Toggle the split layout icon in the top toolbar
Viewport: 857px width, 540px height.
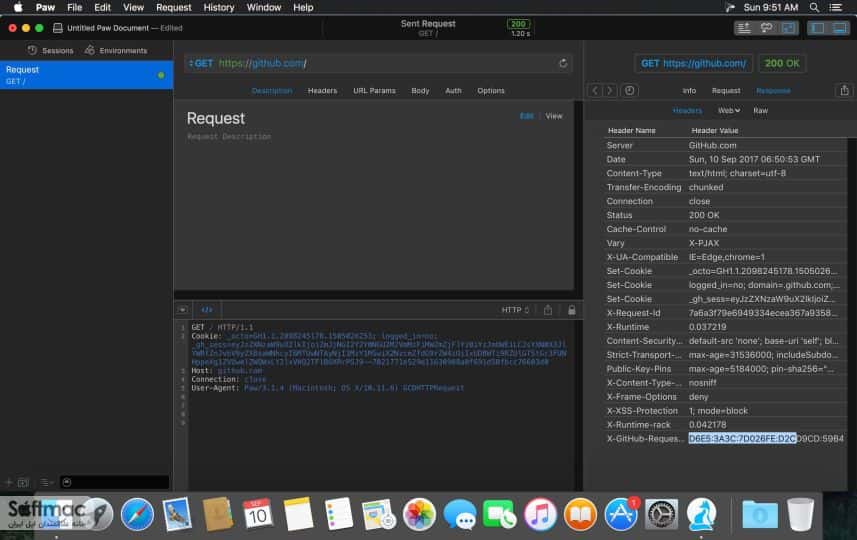(788, 28)
